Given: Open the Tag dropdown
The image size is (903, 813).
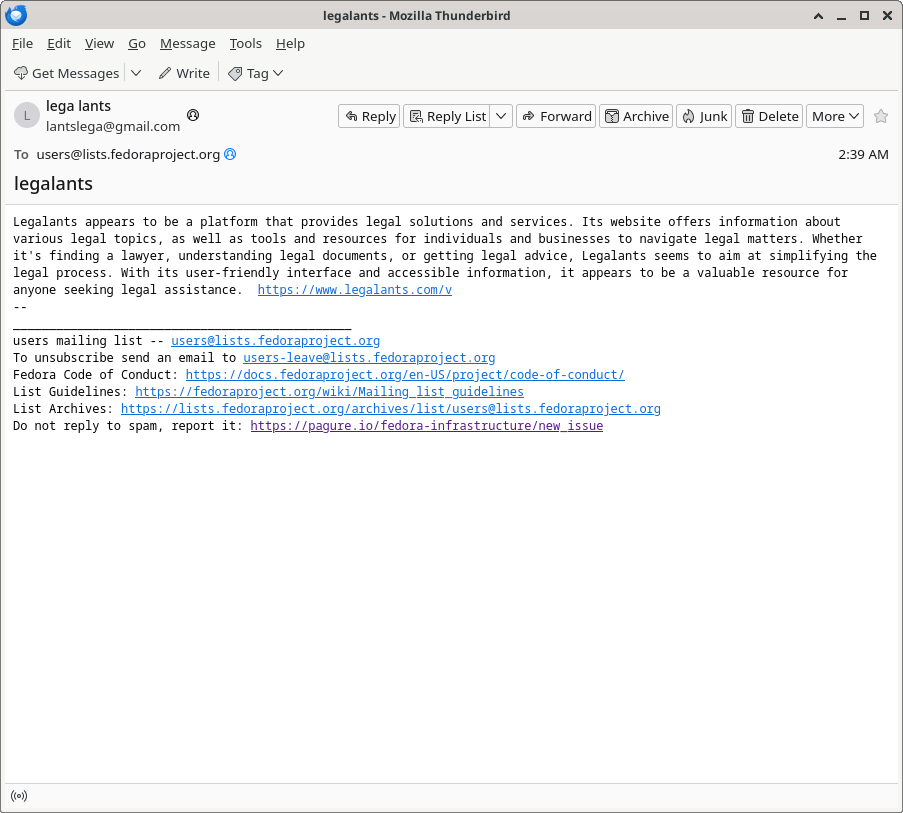Looking at the screenshot, I should coord(256,73).
